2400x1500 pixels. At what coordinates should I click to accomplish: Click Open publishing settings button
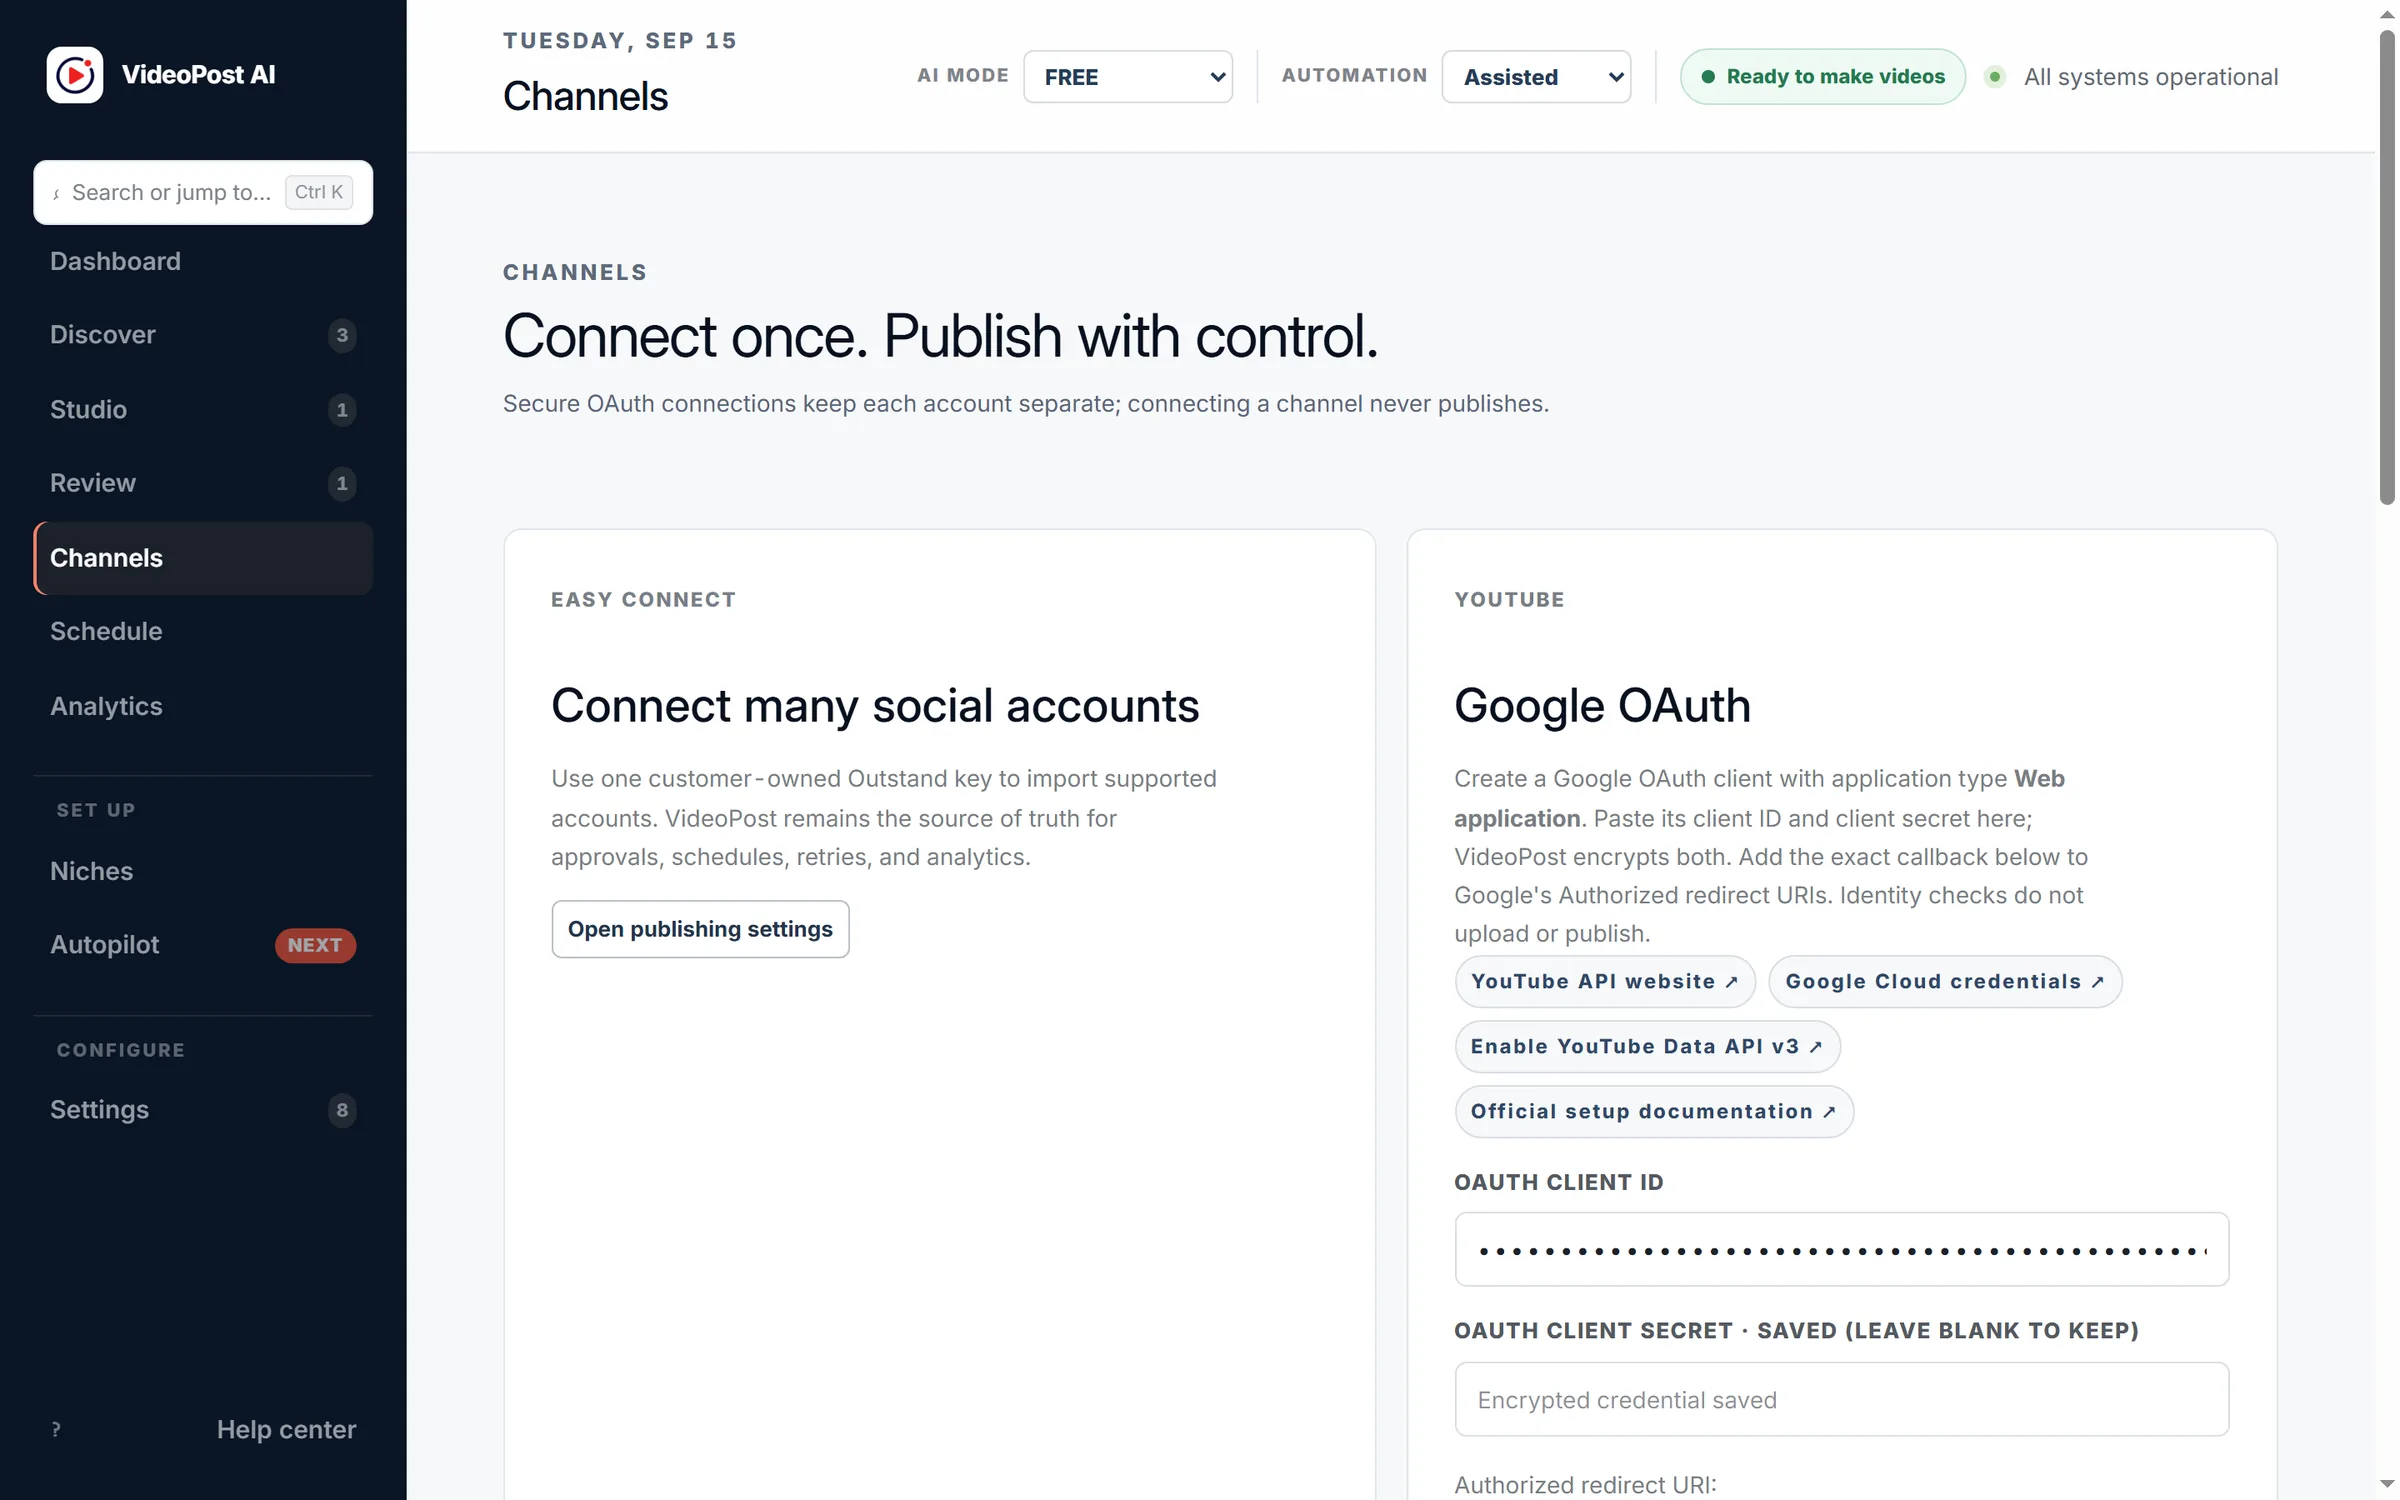pyautogui.click(x=700, y=929)
